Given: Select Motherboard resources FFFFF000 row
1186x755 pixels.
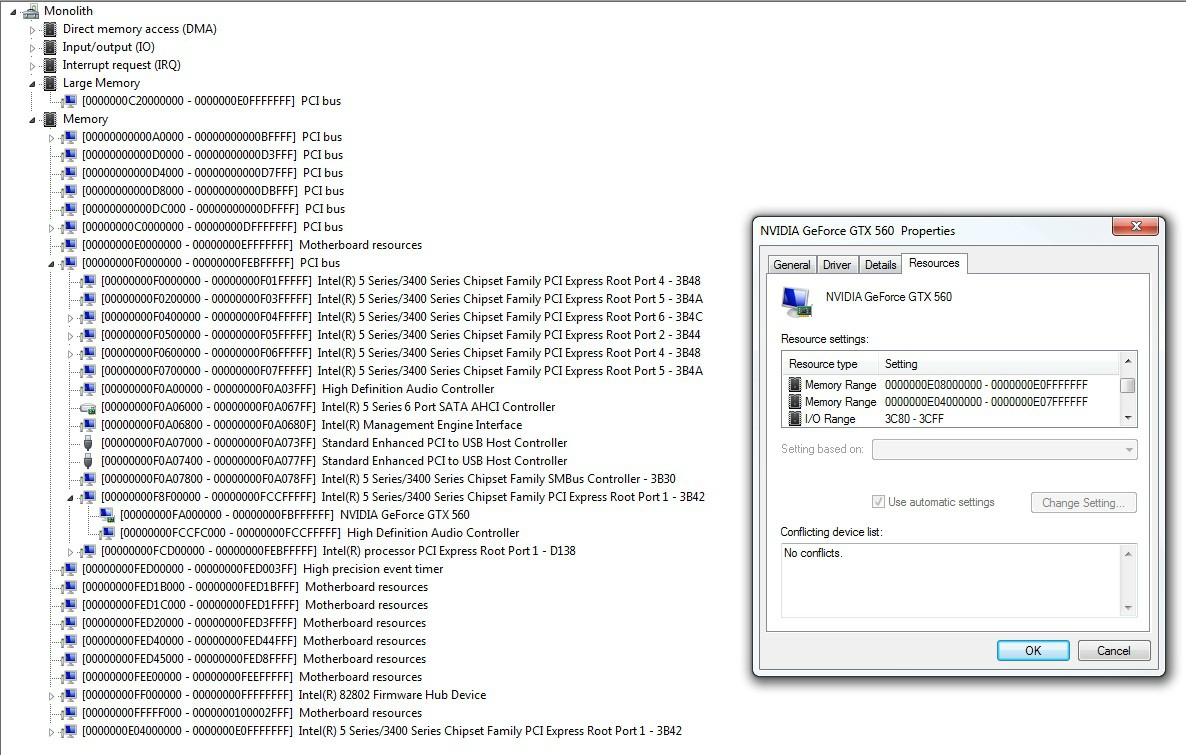Looking at the screenshot, I should tap(252, 713).
